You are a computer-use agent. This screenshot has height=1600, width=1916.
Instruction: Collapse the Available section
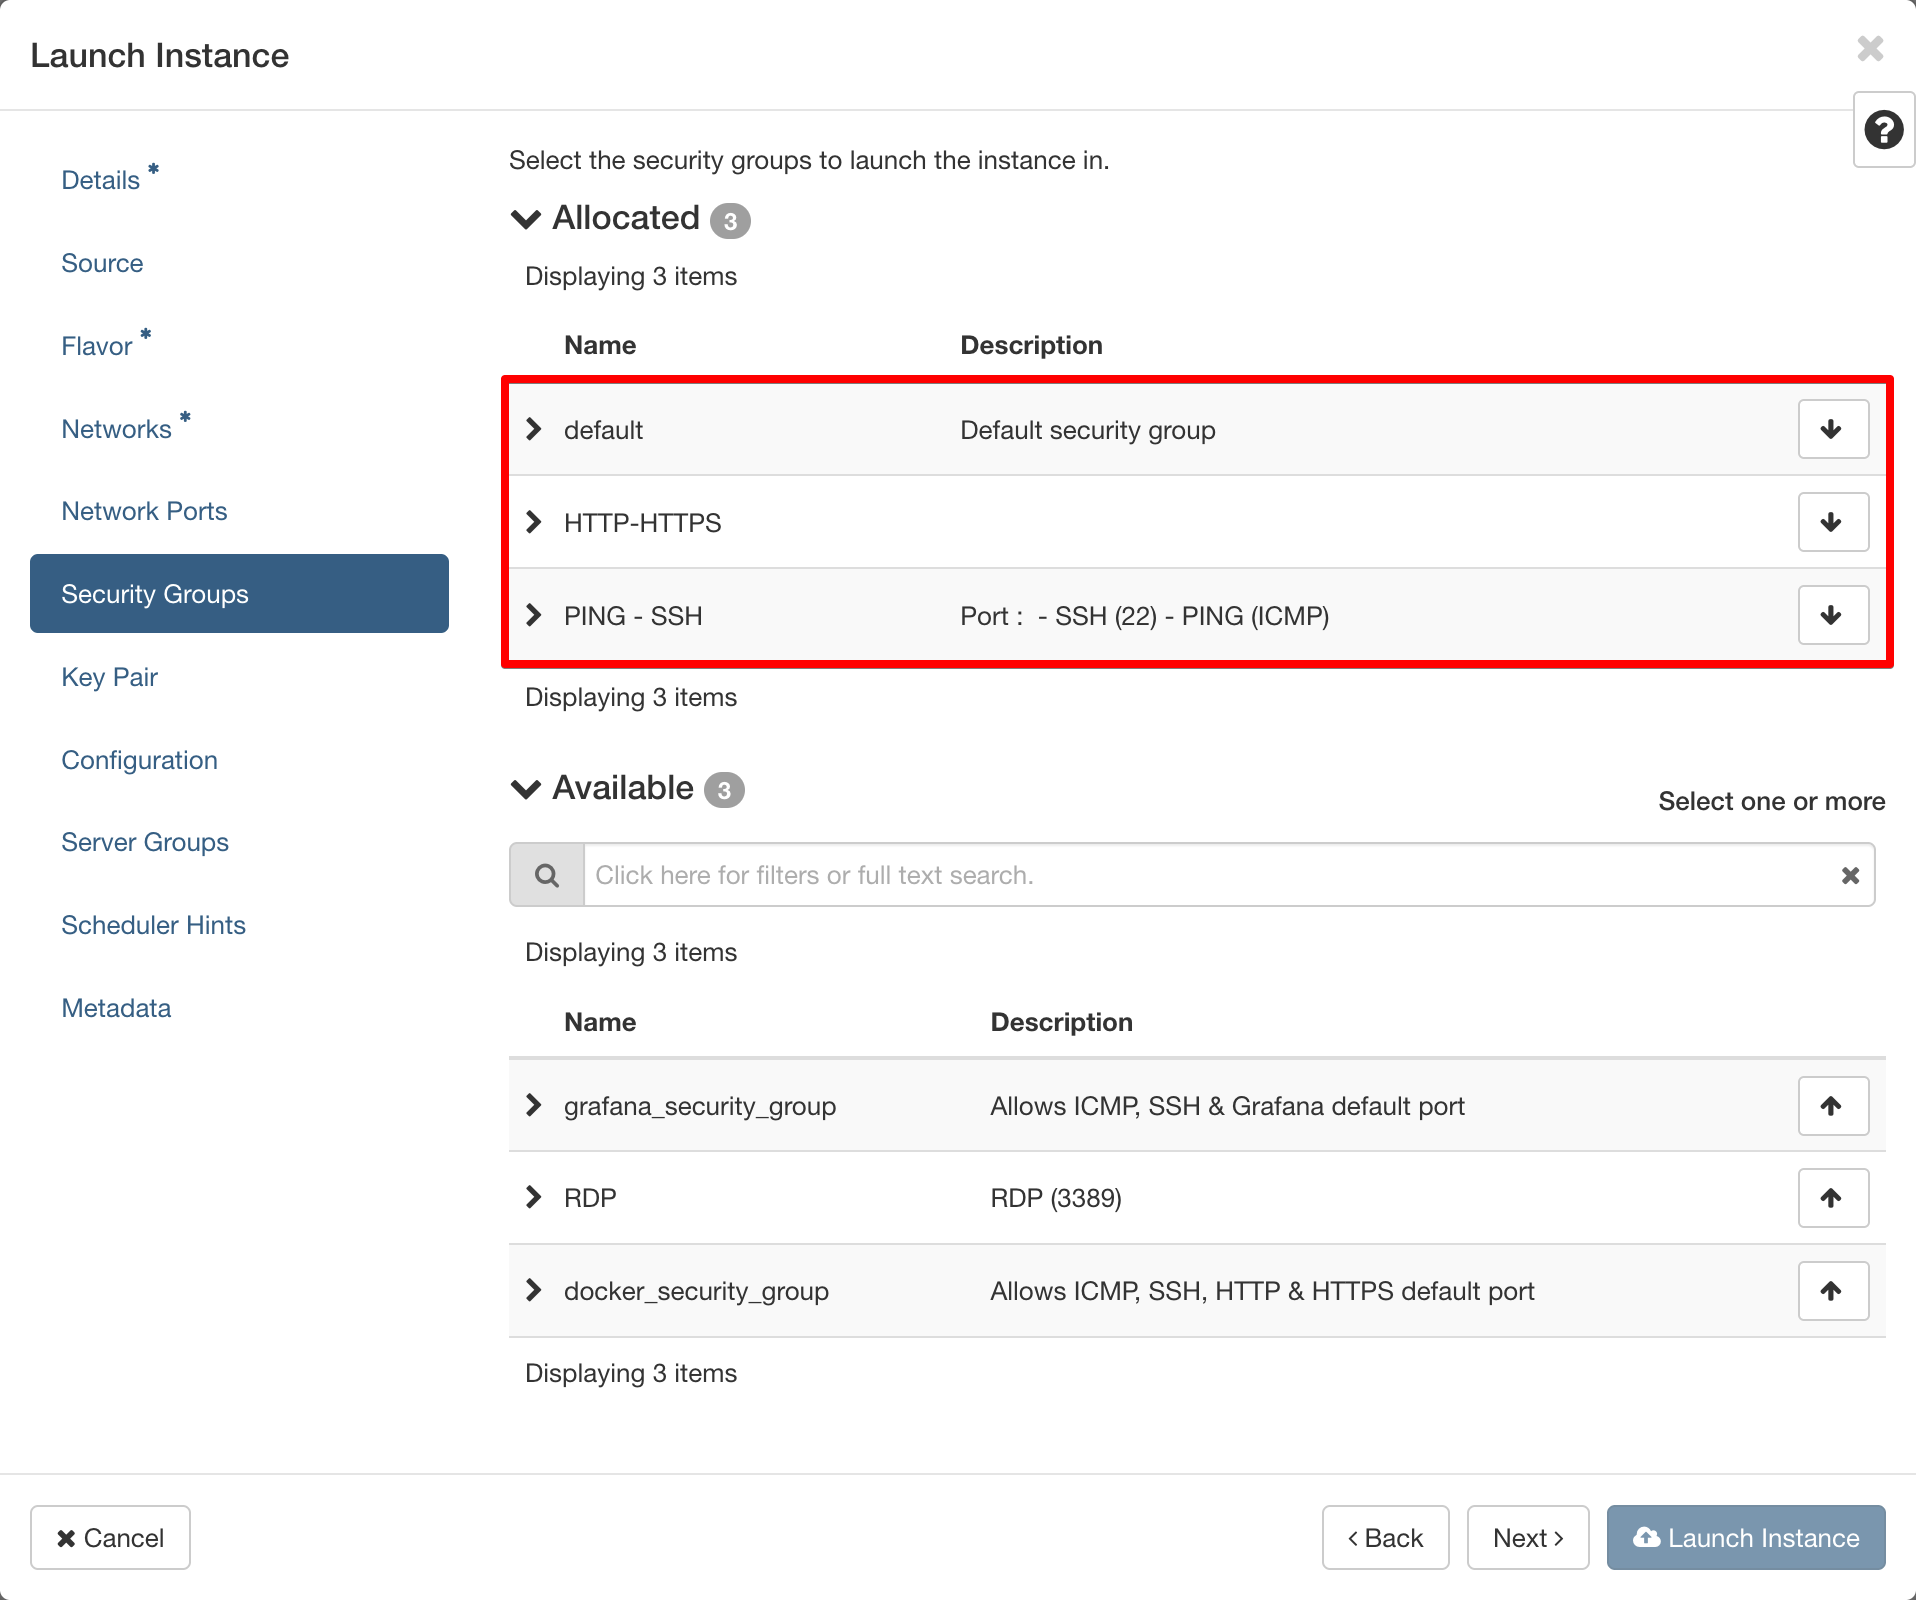[x=526, y=789]
